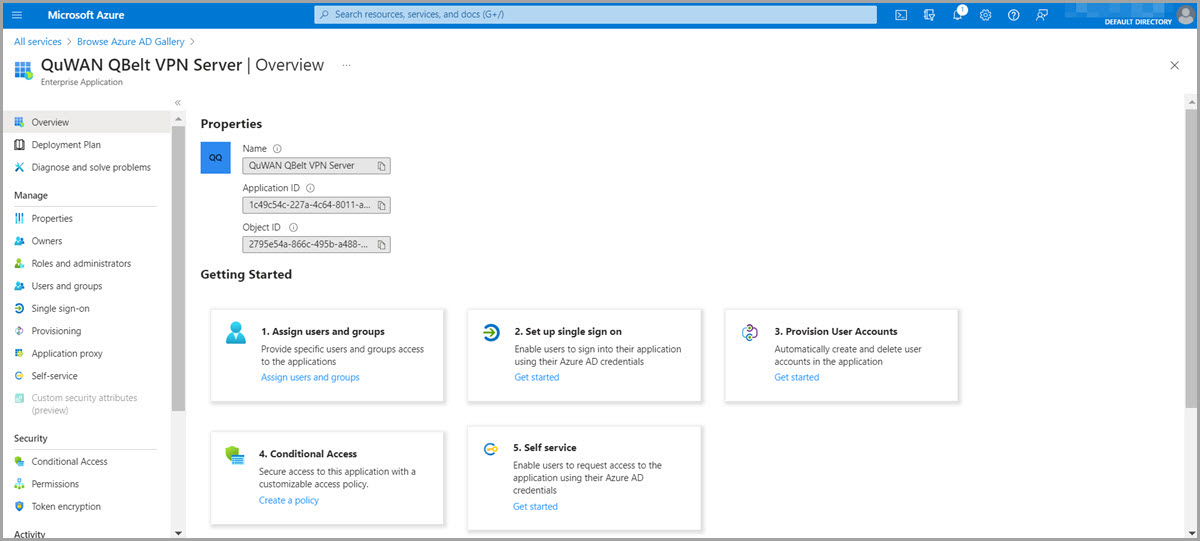The height and width of the screenshot is (541, 1200).
Task: Open the more options ellipsis beside Overview
Action: click(347, 65)
